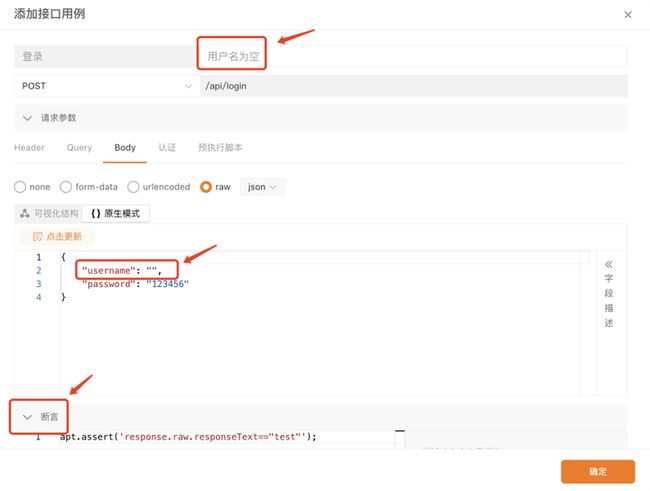Image resolution: width=650 pixels, height=491 pixels.
Task: Click the update icon beside 点击更新
Action: (x=37, y=236)
